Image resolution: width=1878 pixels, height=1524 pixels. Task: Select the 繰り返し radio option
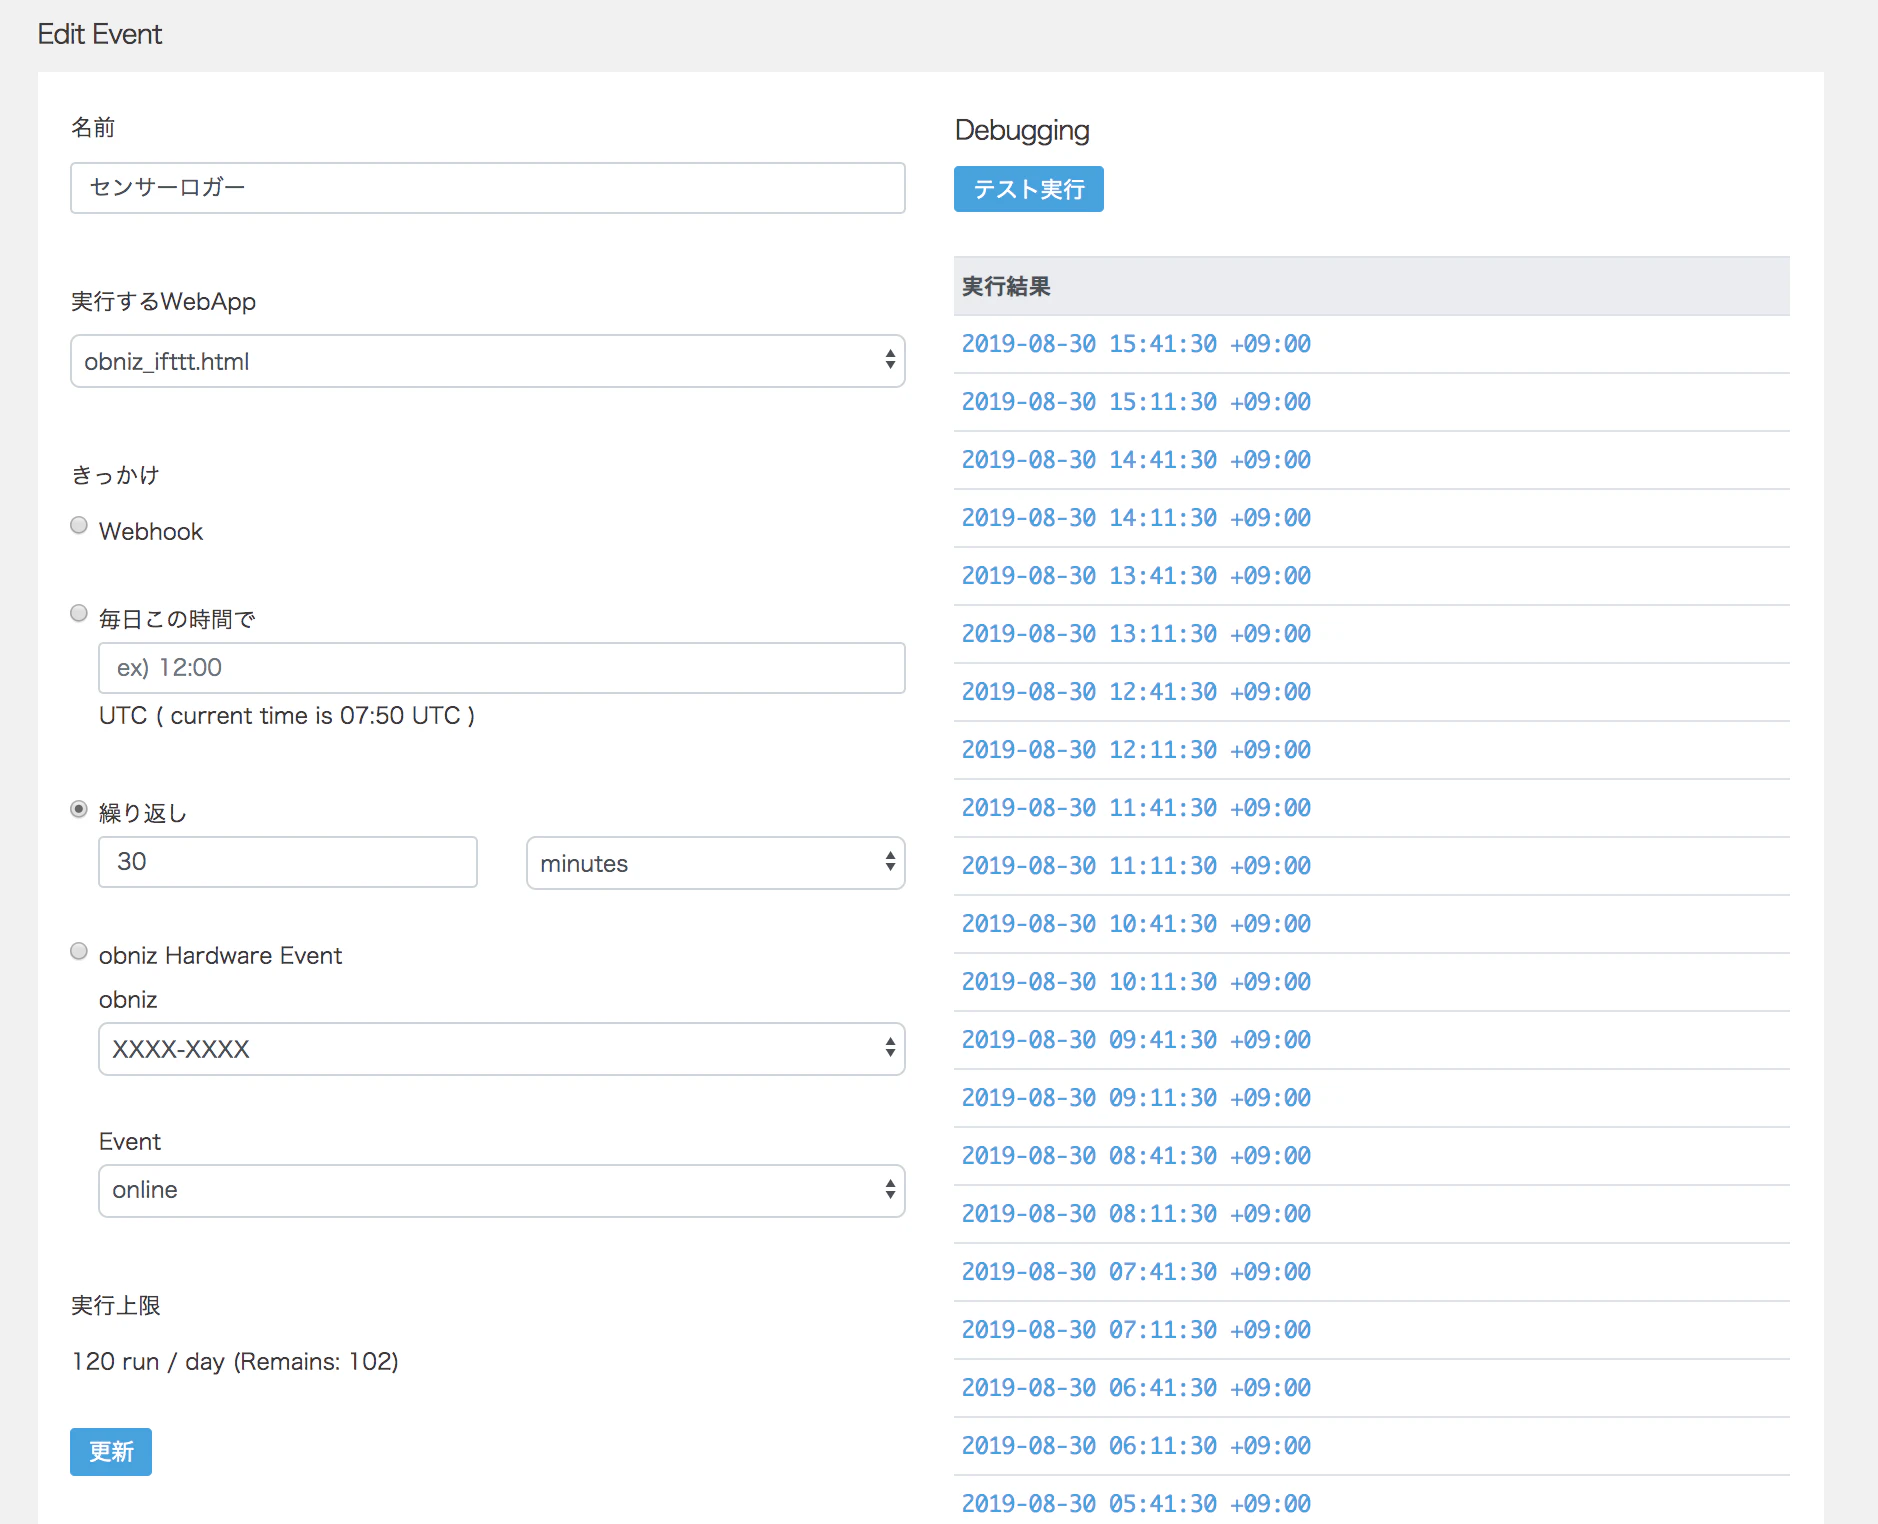(x=79, y=809)
